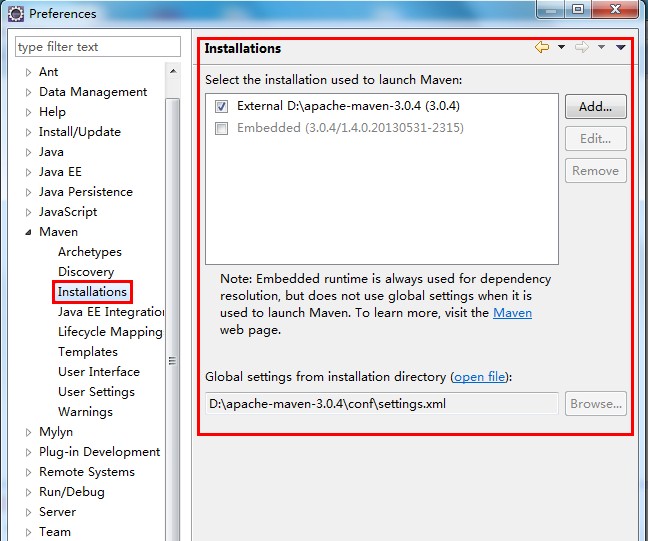Expand the Java EE node

[x=28, y=172]
